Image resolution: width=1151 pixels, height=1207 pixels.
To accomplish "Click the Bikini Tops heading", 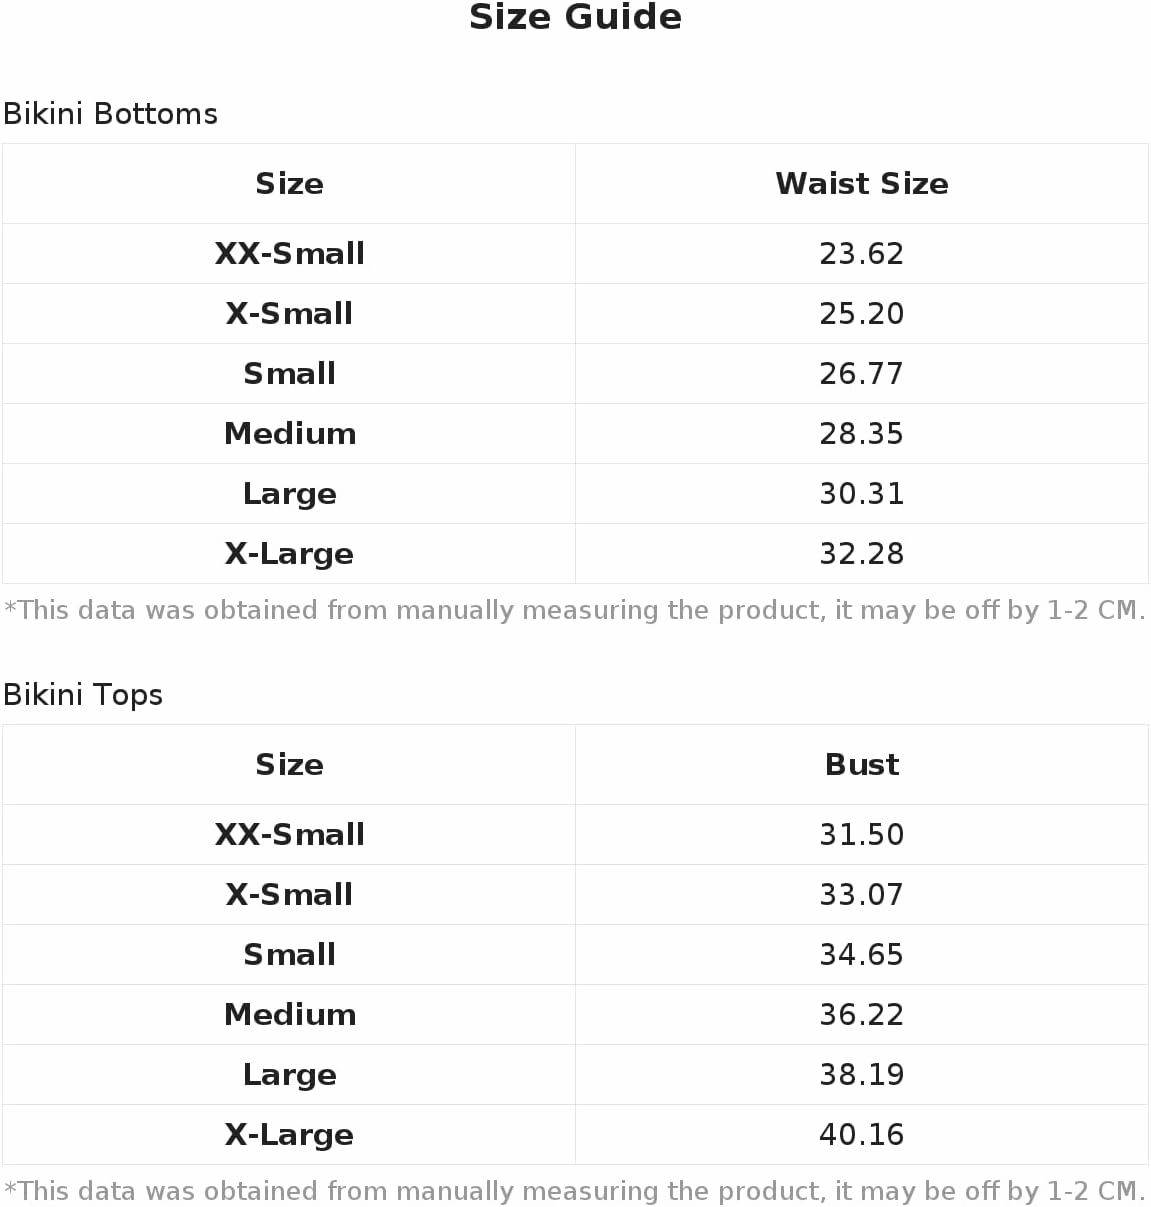I will click(83, 695).
